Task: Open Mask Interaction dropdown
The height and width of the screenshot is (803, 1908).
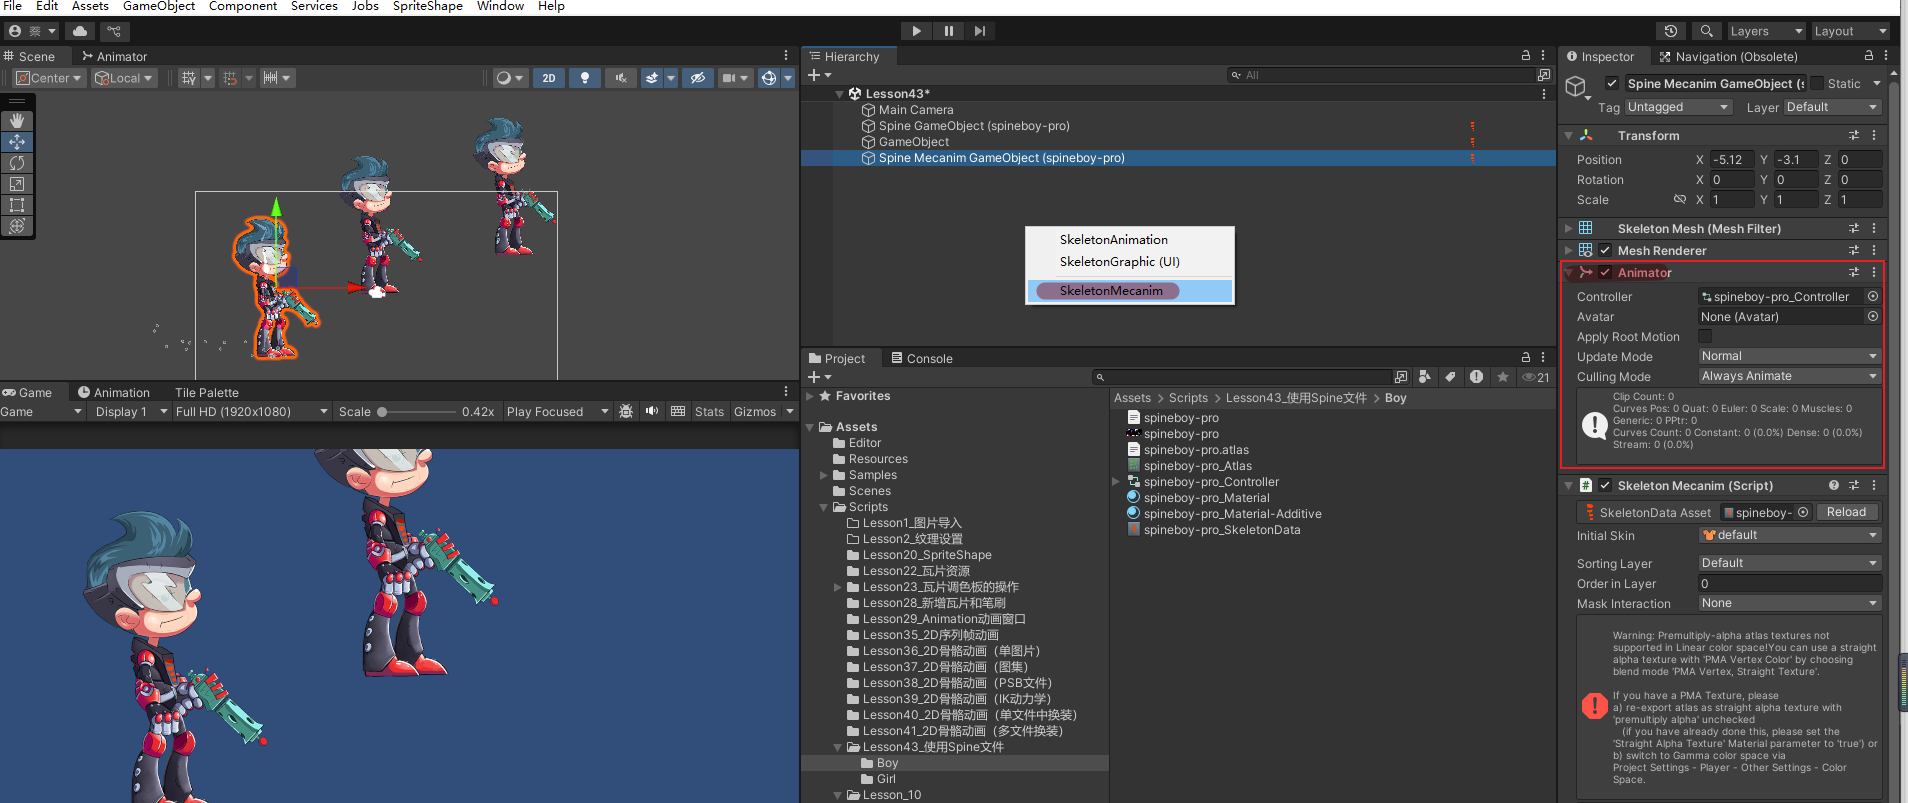Action: tap(1790, 603)
